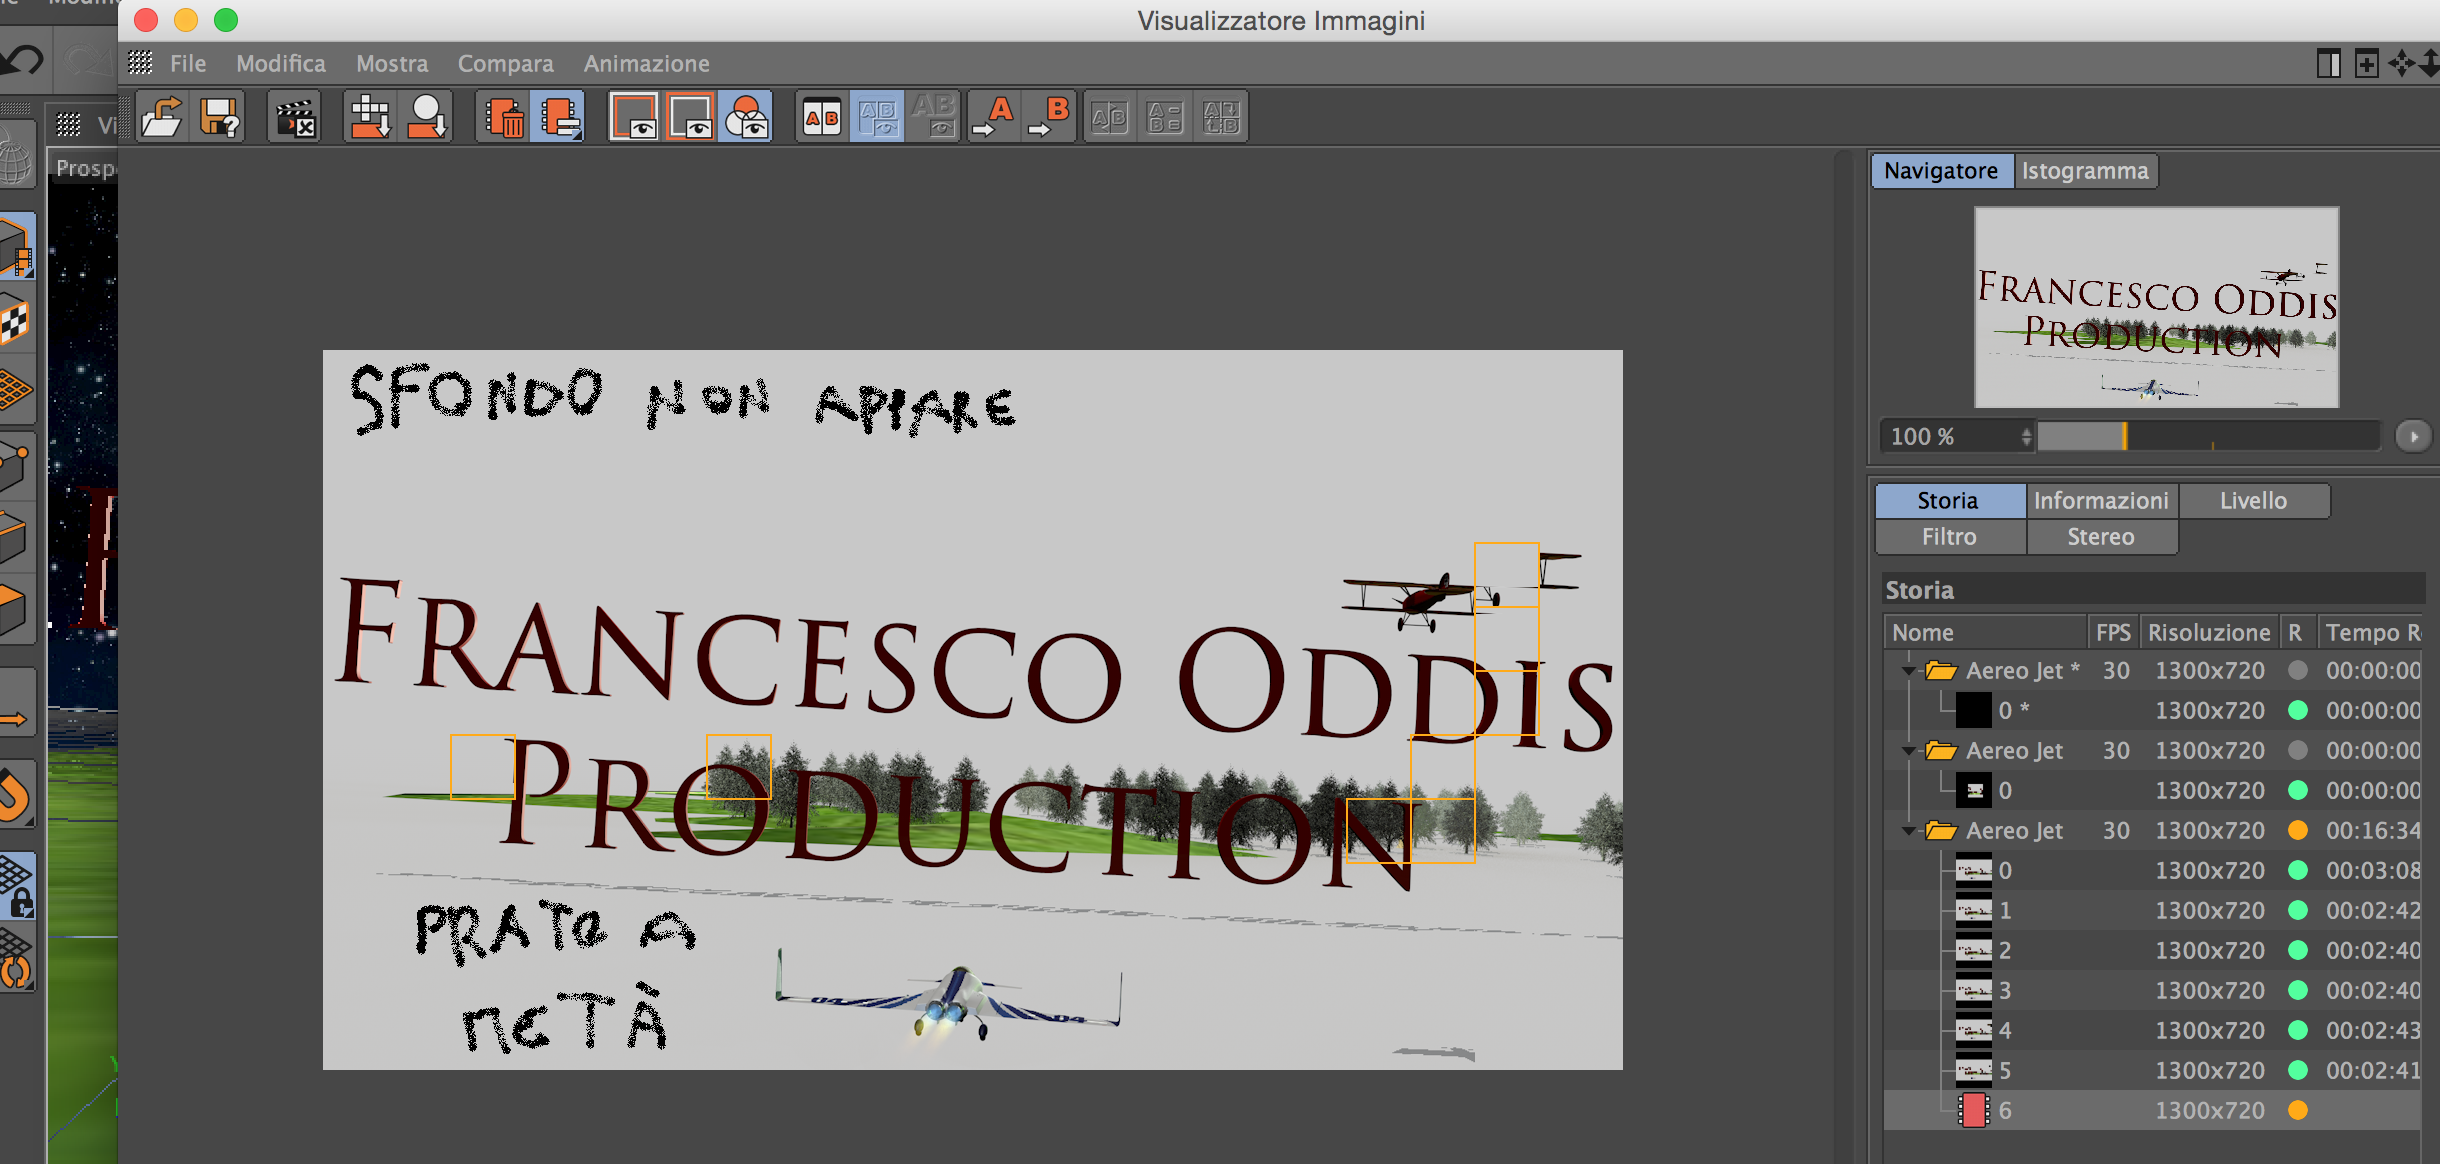
Task: Collapse the first Aereo Jet * folder
Action: 1908,671
